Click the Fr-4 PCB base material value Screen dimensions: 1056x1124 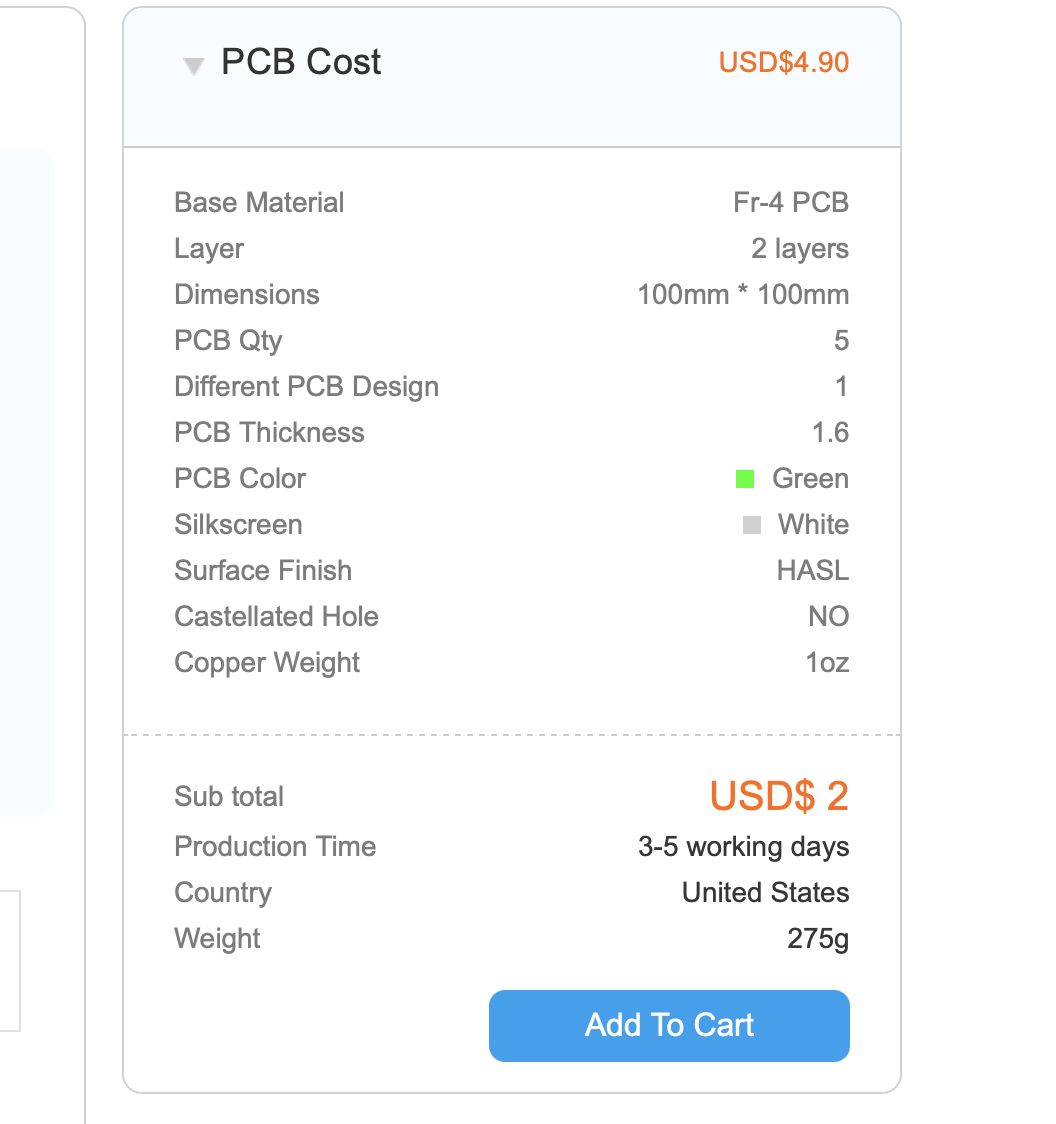coord(791,203)
